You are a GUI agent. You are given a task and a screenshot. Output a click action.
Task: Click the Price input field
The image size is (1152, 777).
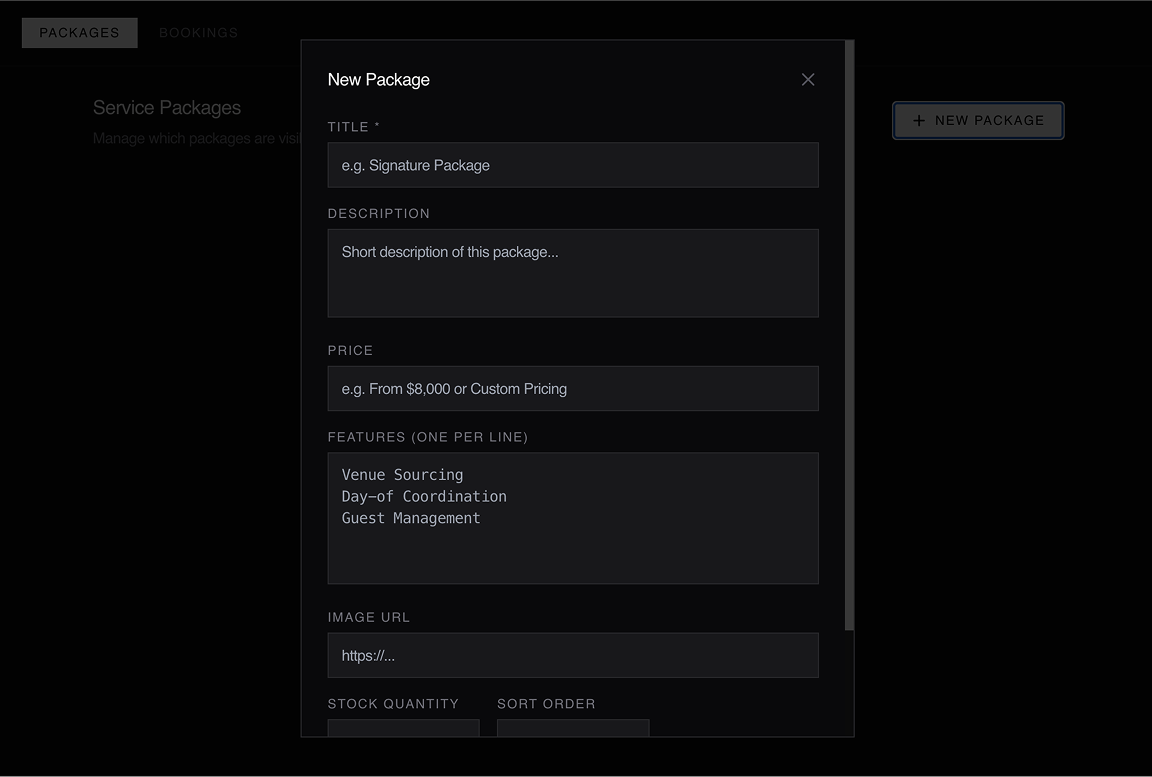572,388
